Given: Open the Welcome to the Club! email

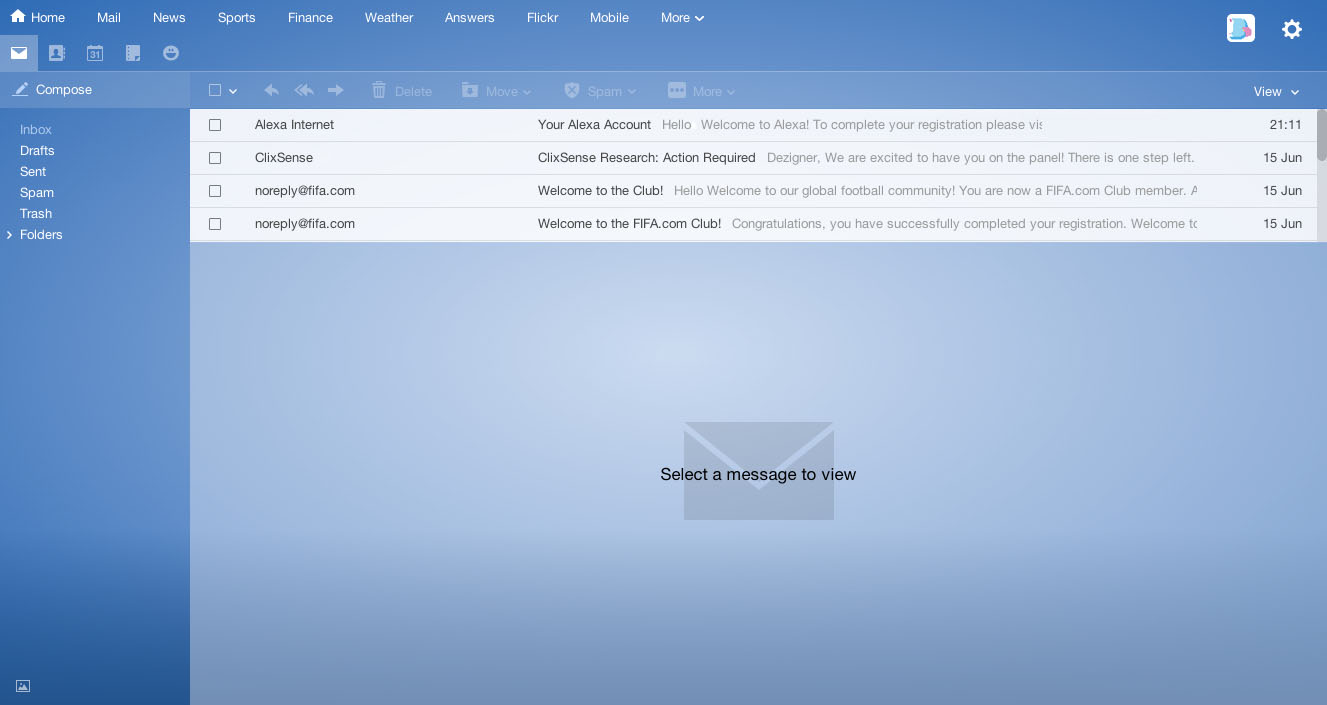Looking at the screenshot, I should (x=600, y=191).
